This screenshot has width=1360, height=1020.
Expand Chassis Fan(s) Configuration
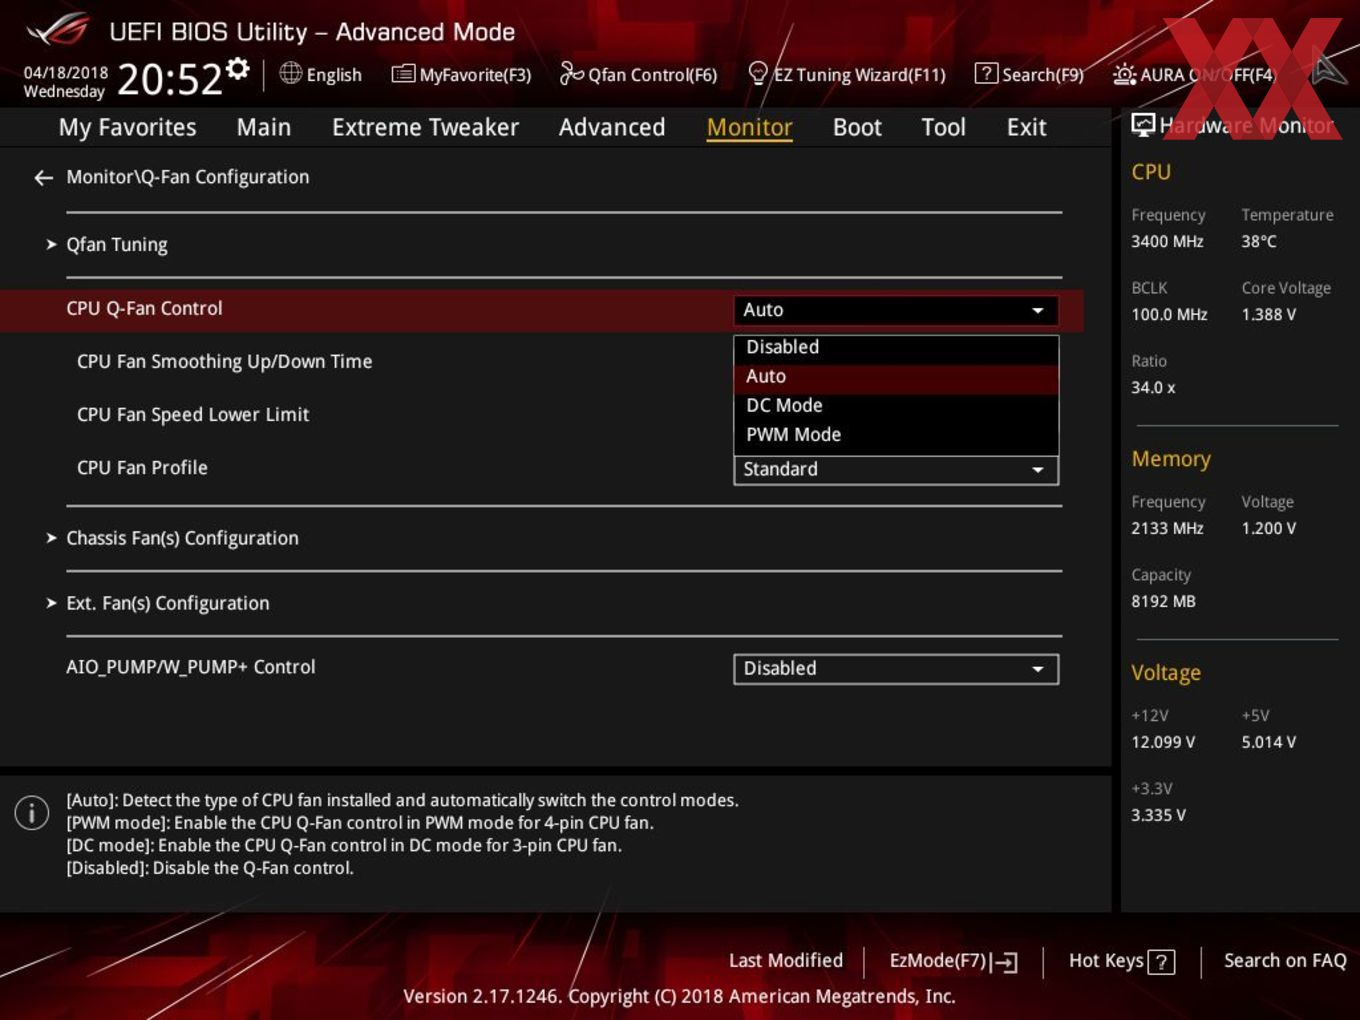(x=182, y=538)
